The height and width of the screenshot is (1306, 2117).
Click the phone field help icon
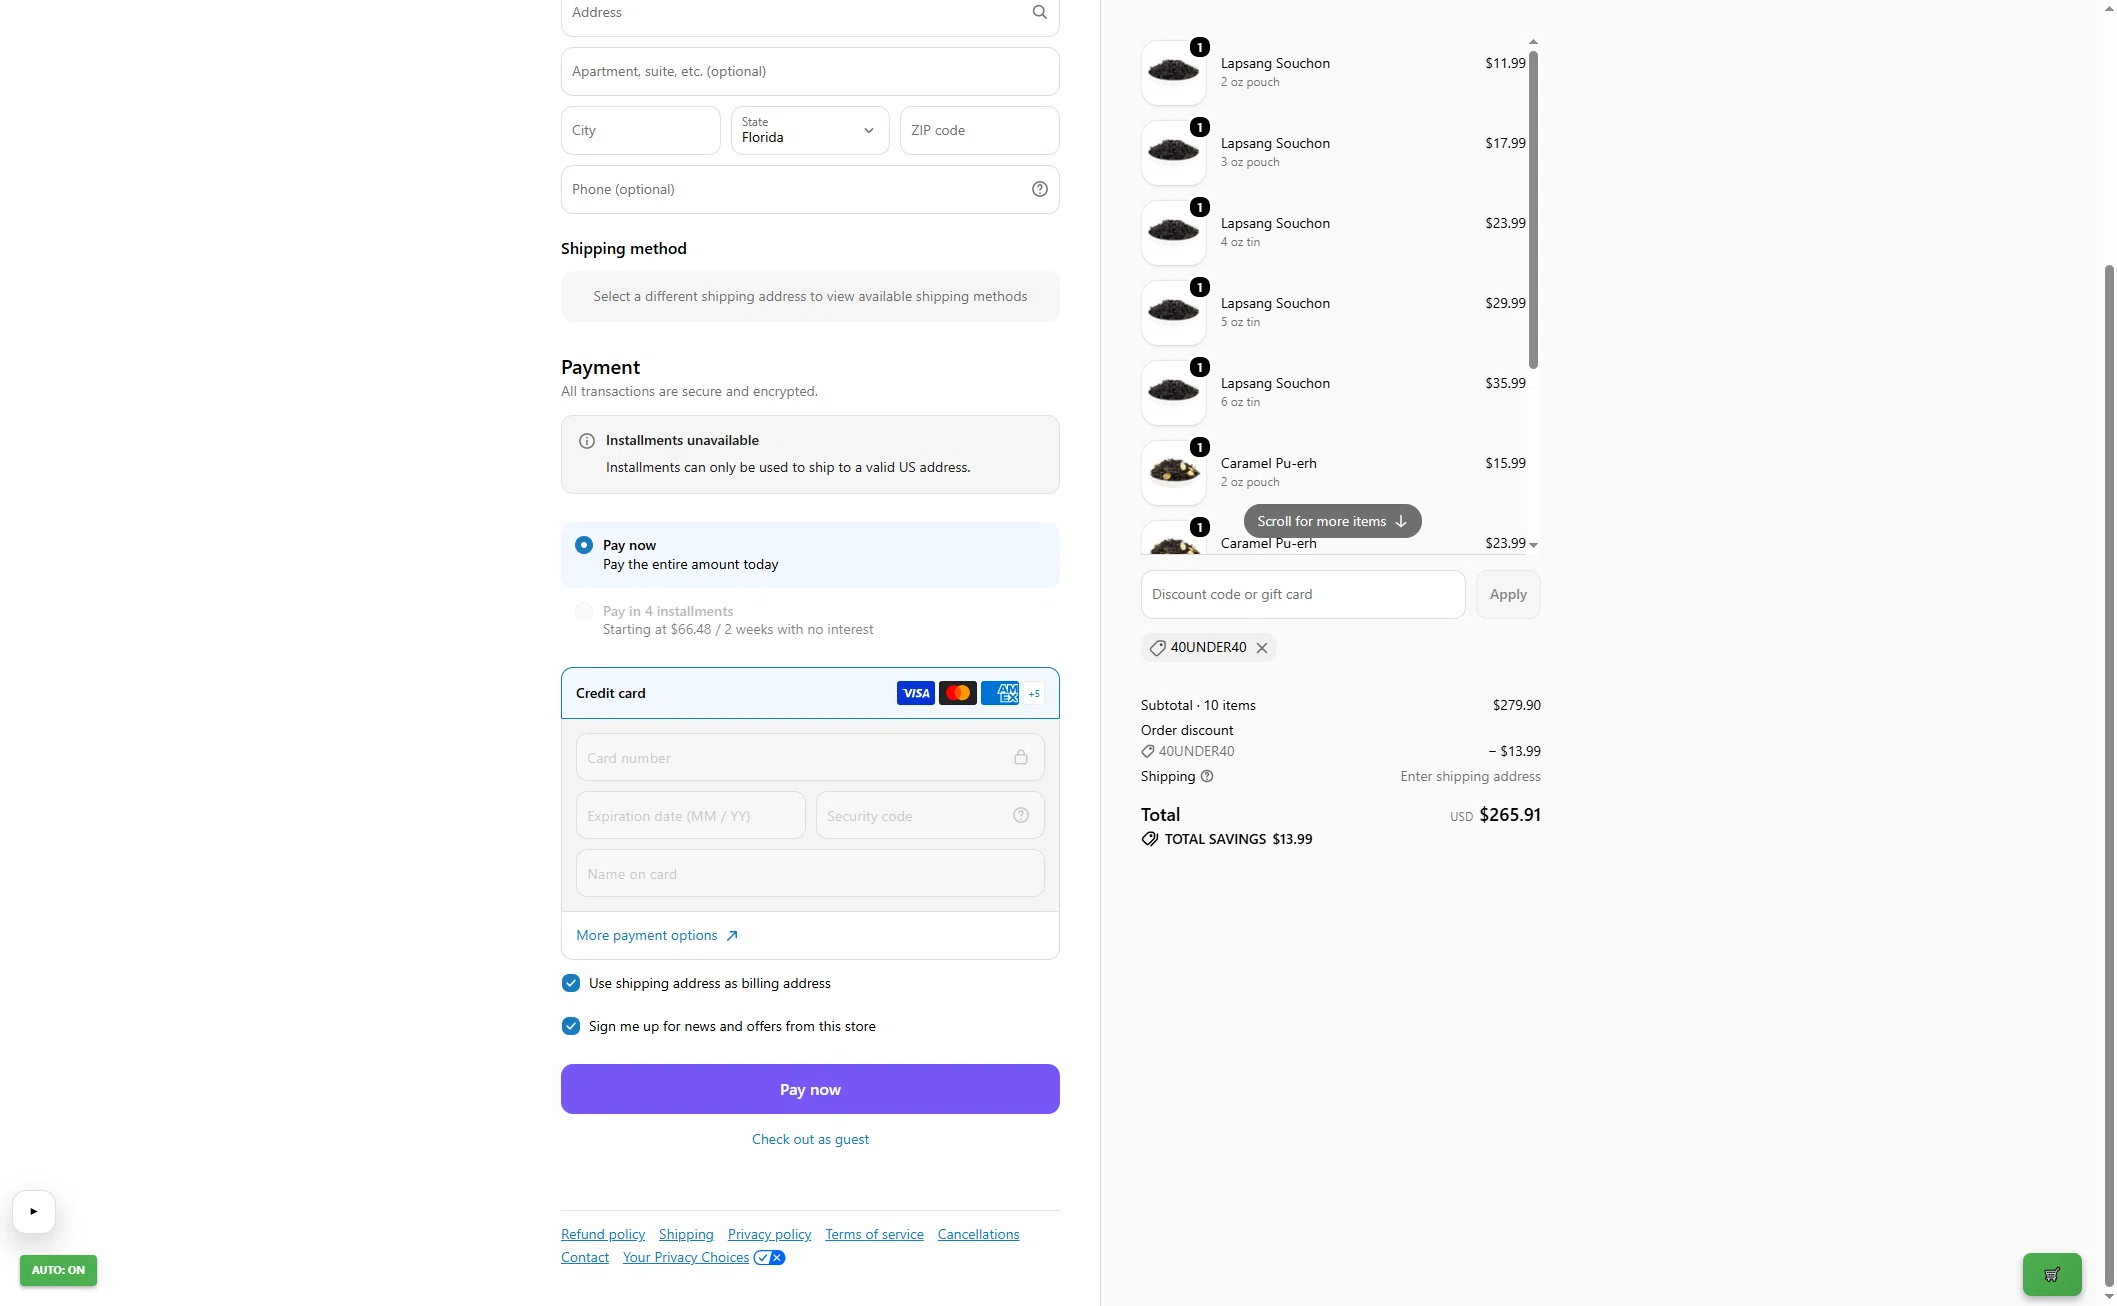(1039, 189)
